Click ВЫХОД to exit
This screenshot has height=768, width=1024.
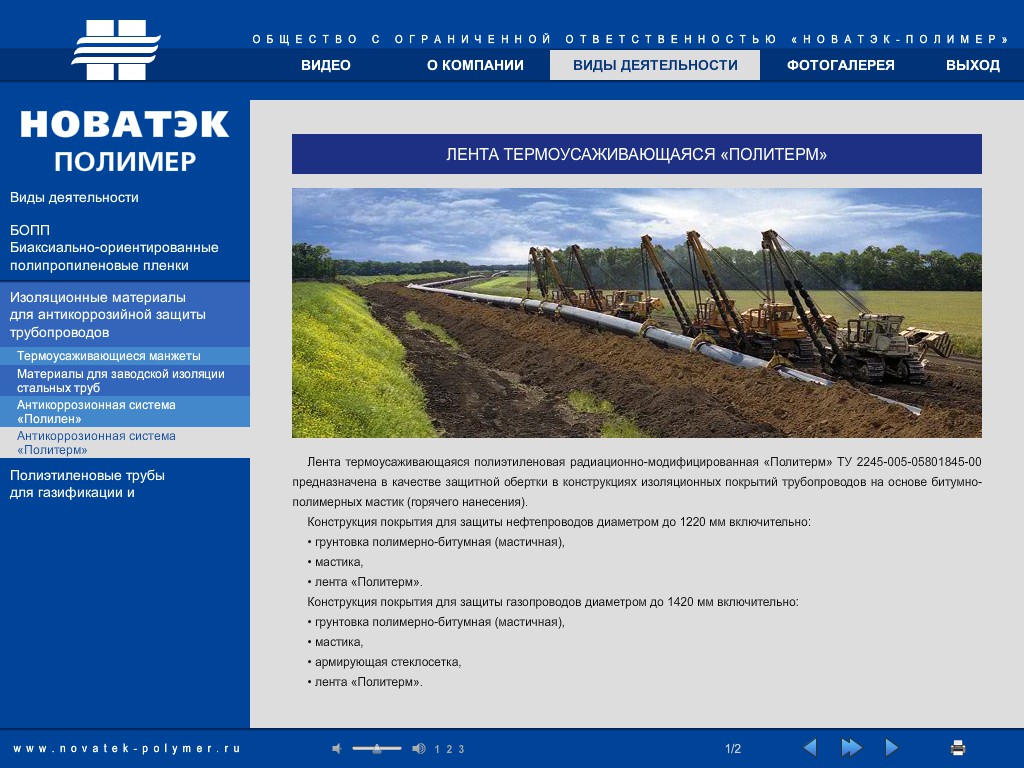(x=973, y=65)
